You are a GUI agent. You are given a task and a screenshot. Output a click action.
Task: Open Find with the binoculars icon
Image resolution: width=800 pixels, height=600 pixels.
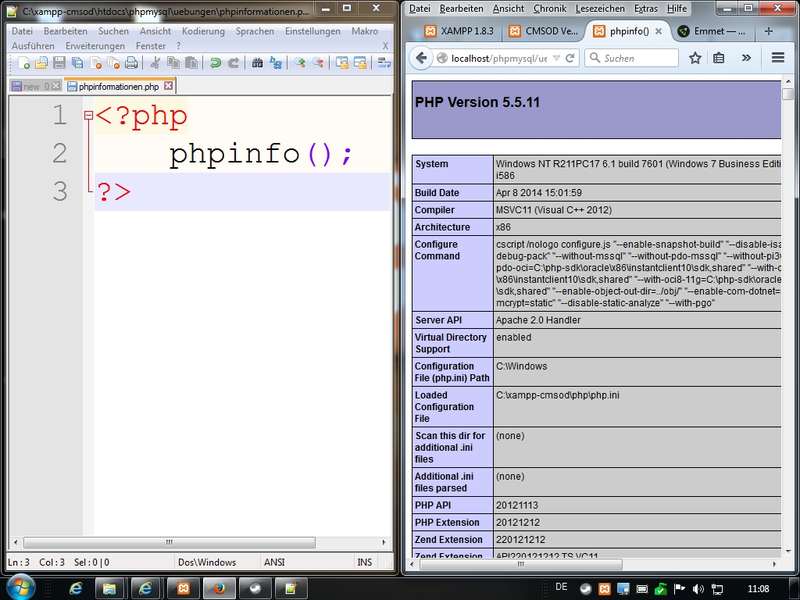point(257,63)
